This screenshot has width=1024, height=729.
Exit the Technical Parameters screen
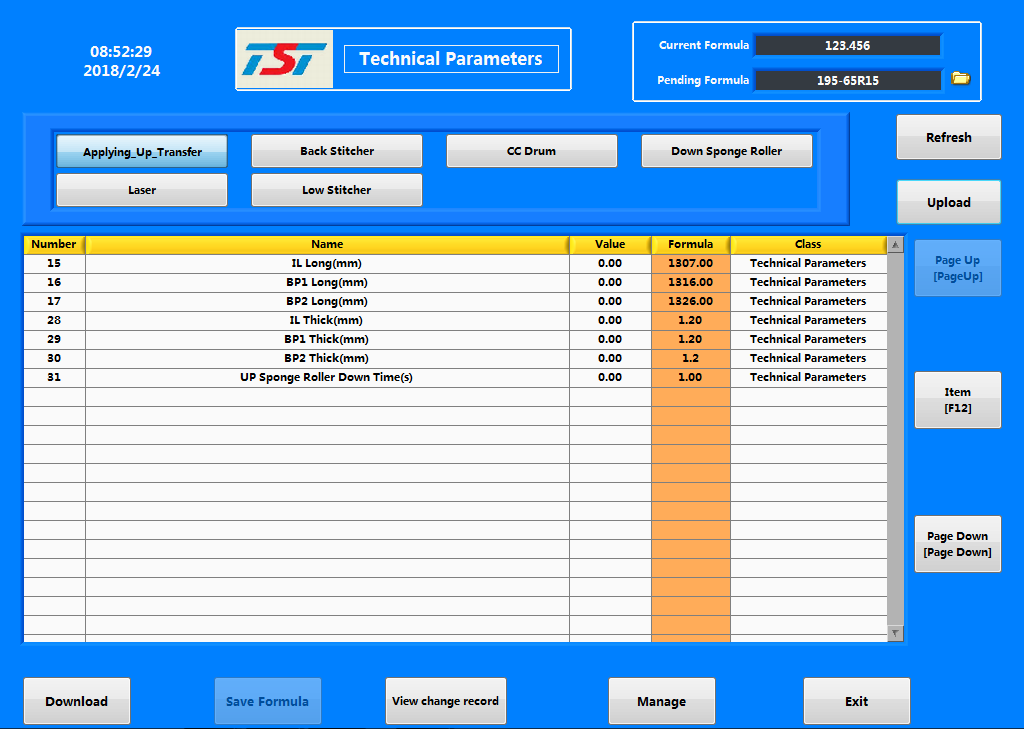tap(856, 701)
